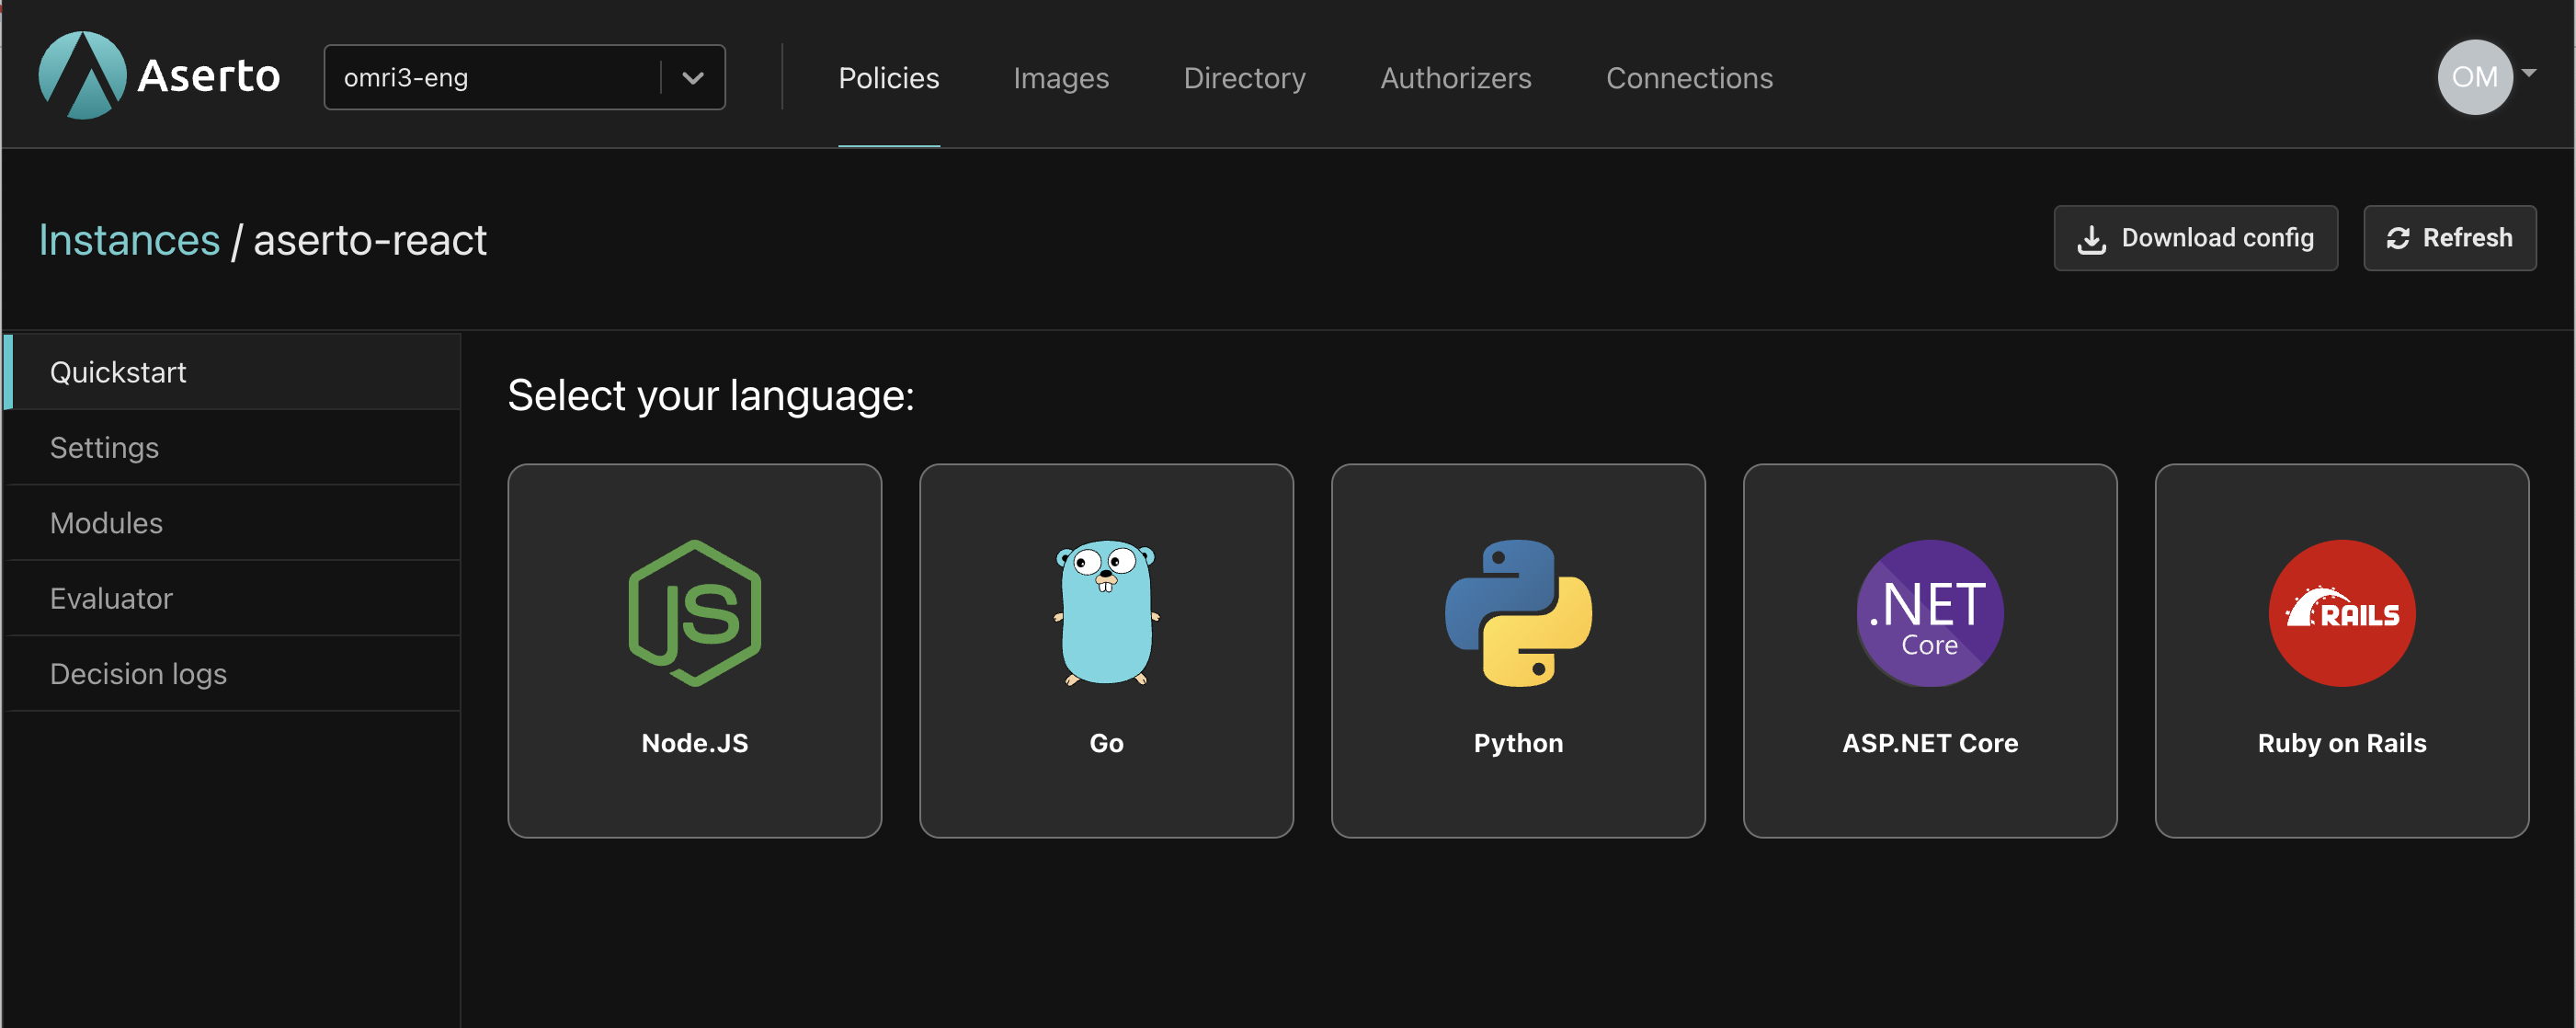Click the Go card label

1106,743
